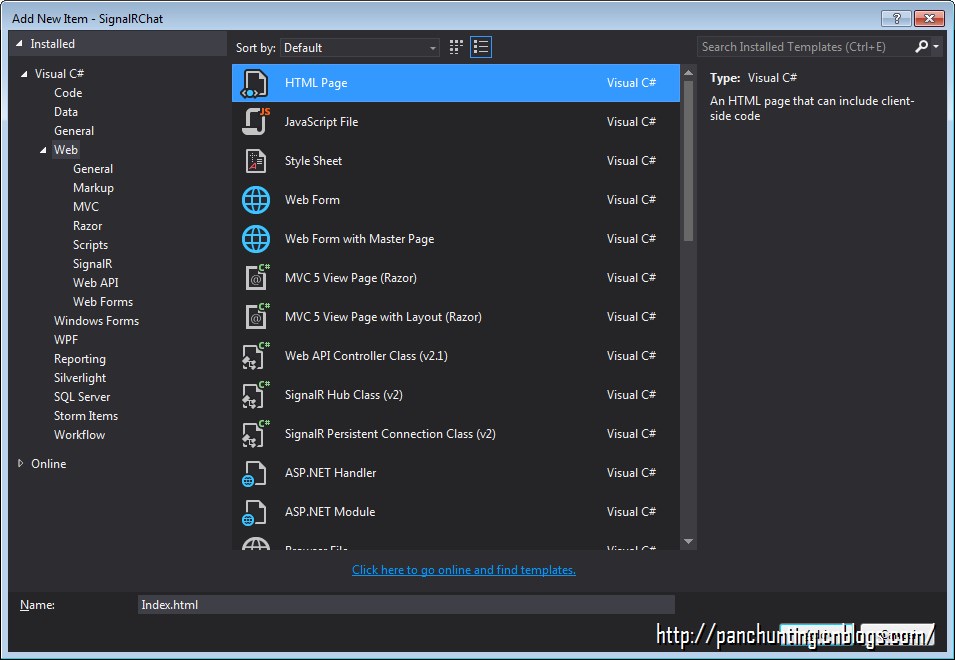This screenshot has height=660, width=955.
Task: Select MVC 5 View Page with Layout icon
Action: click(256, 317)
